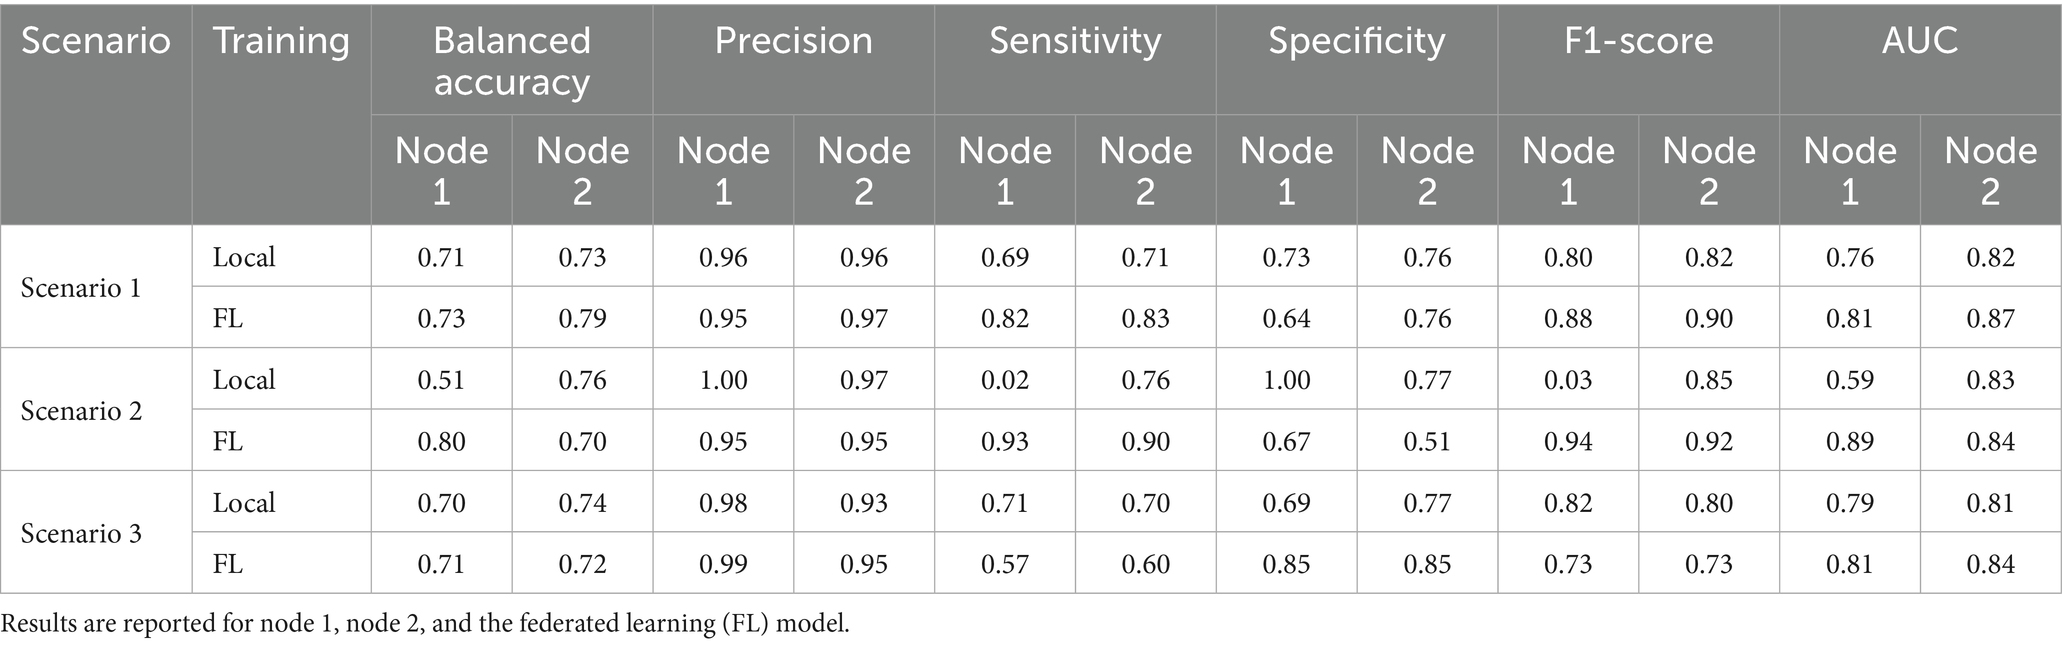Click the AUC header cell
The image size is (2062, 645).
1919,41
